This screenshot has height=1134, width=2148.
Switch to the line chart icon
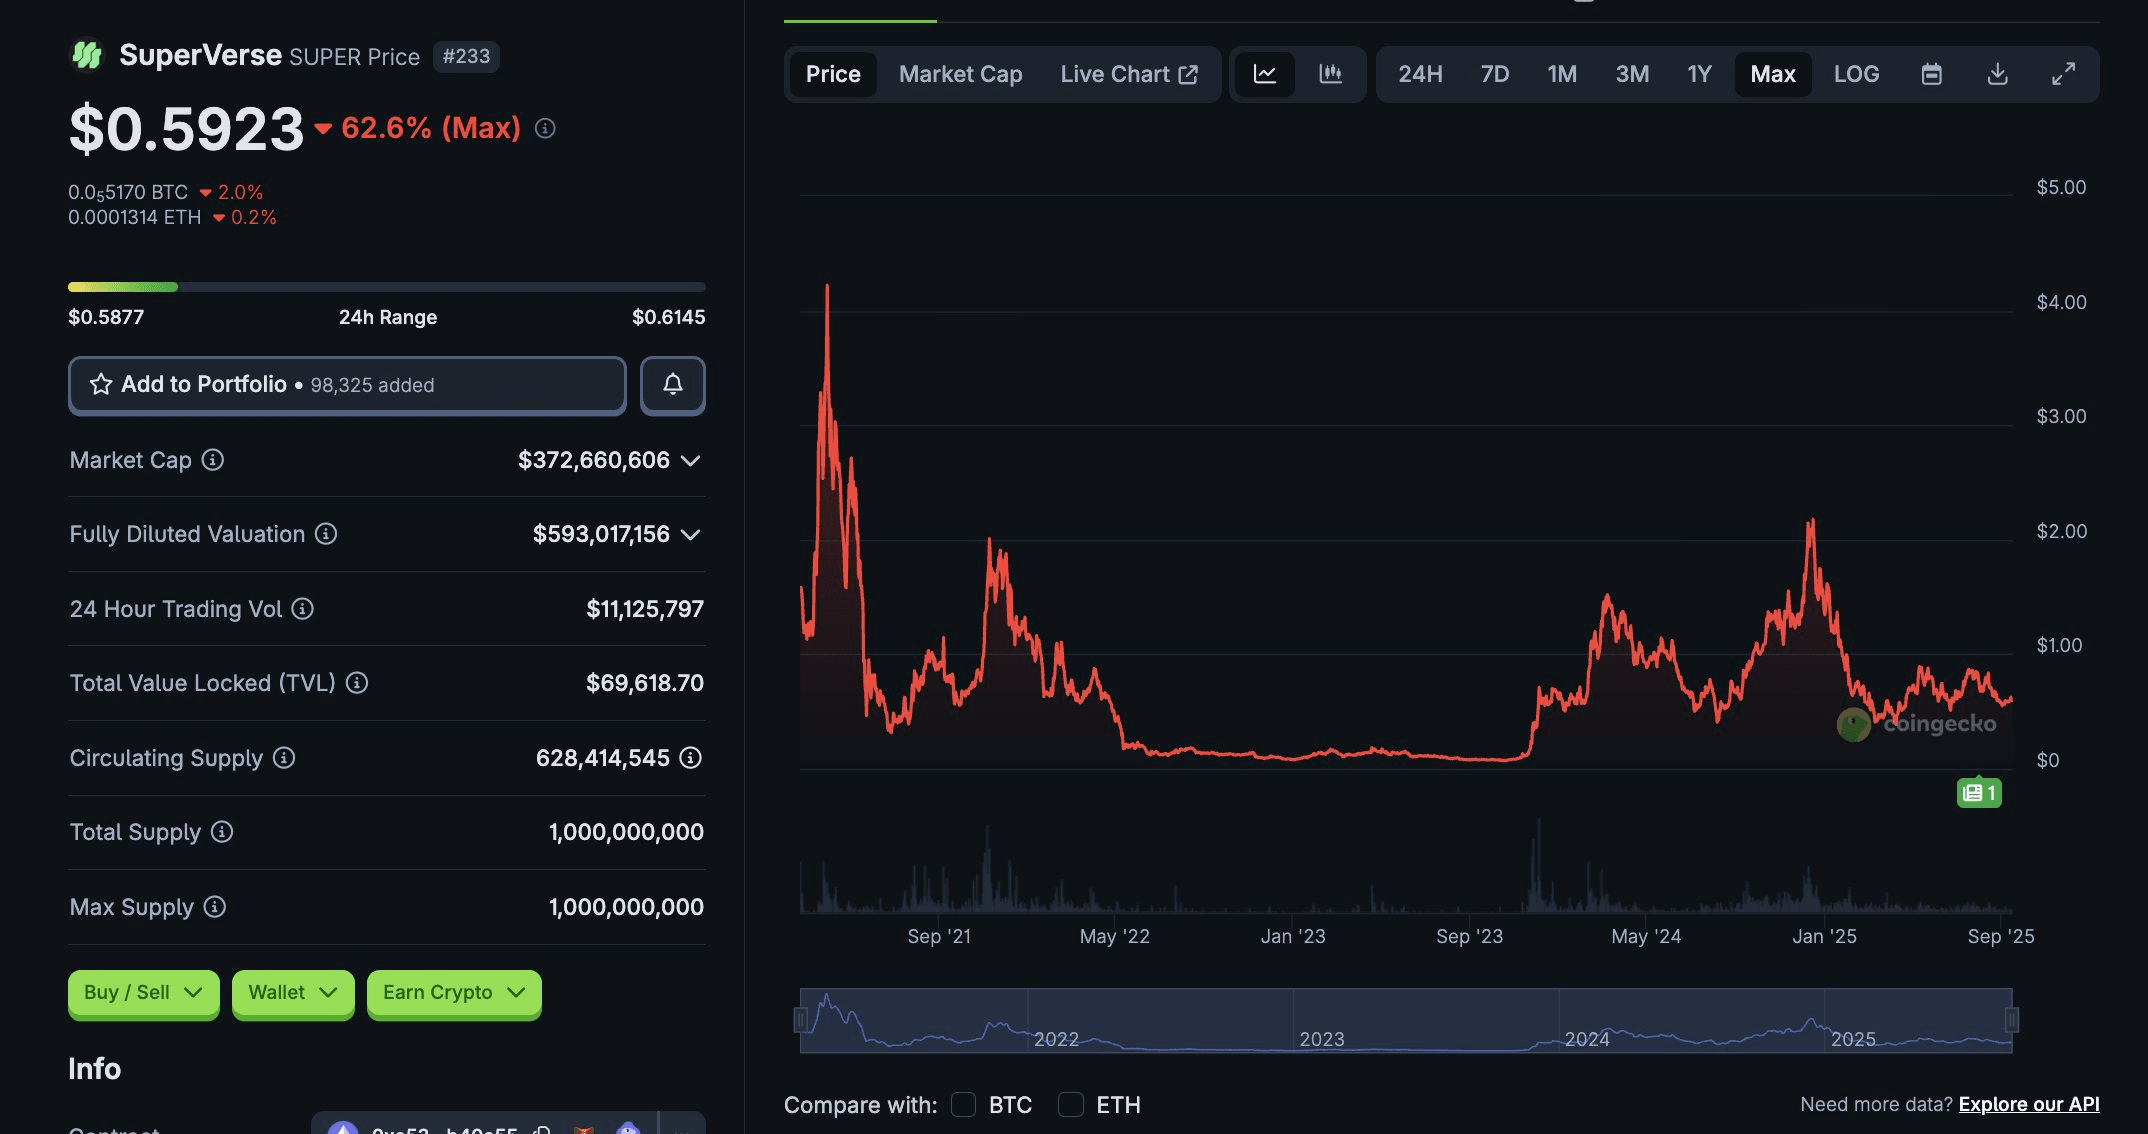pyautogui.click(x=1265, y=74)
